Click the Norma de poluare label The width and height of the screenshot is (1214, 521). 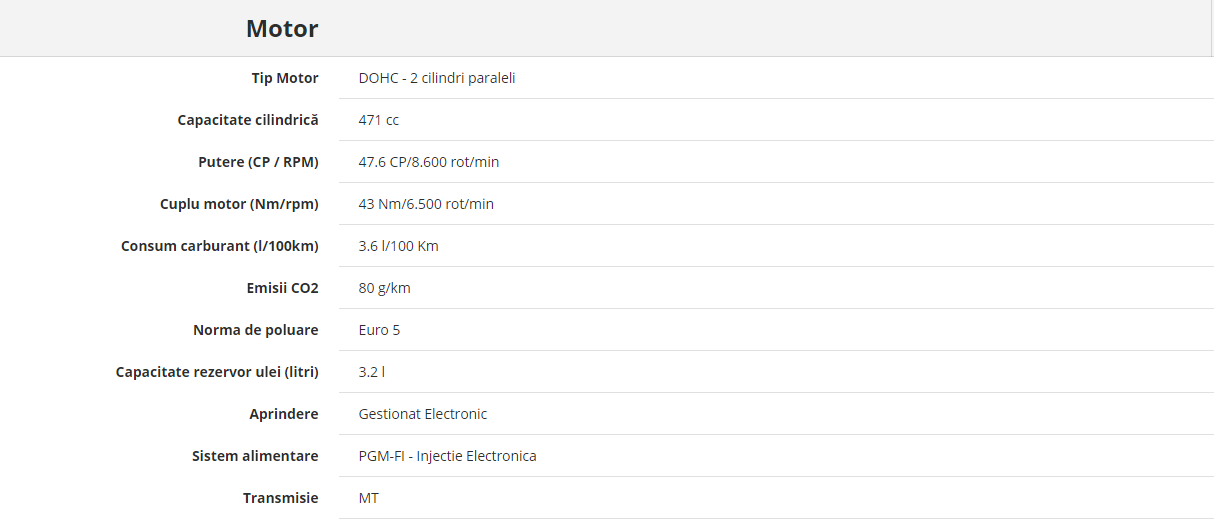tap(256, 330)
